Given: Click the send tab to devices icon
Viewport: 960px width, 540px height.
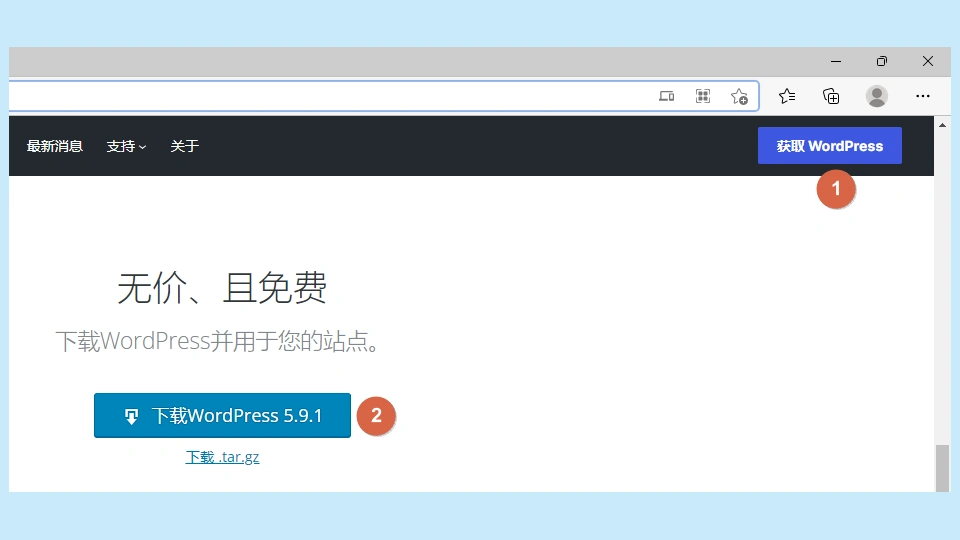Looking at the screenshot, I should pyautogui.click(x=667, y=96).
